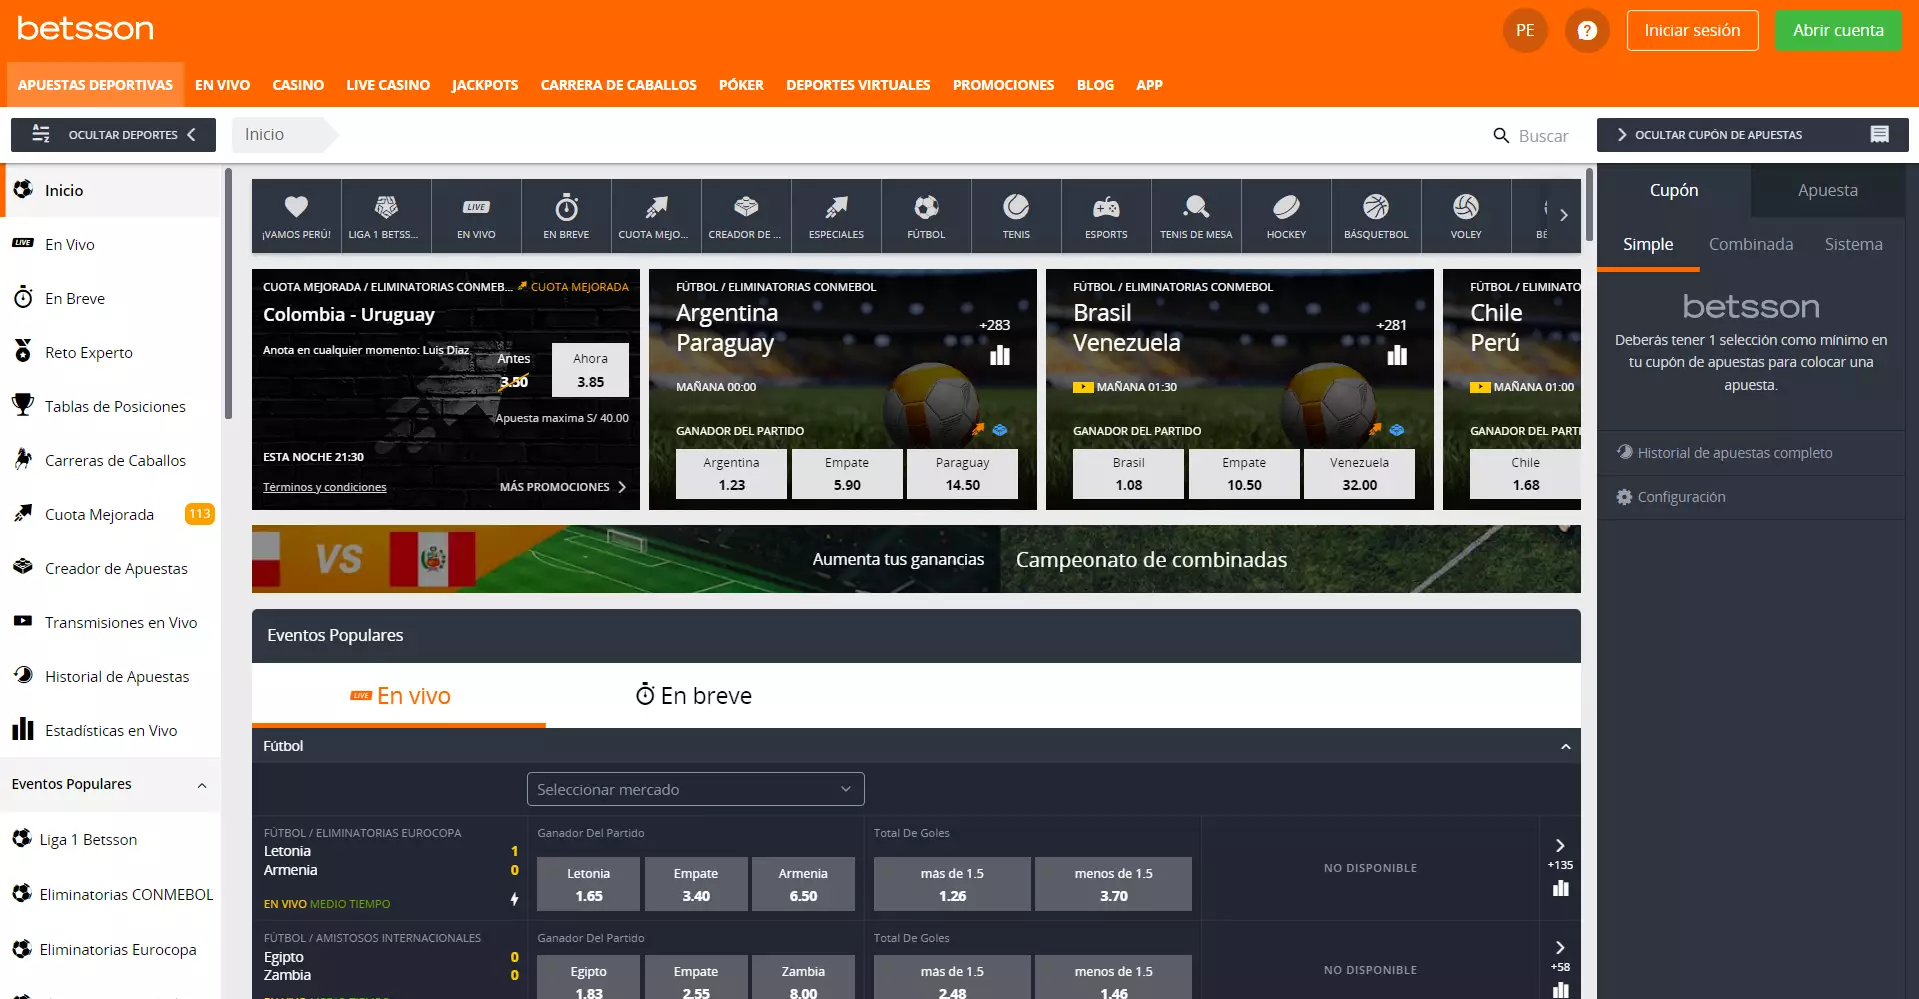Open Carreras de Caballos in sidebar
The image size is (1919, 999).
110,460
